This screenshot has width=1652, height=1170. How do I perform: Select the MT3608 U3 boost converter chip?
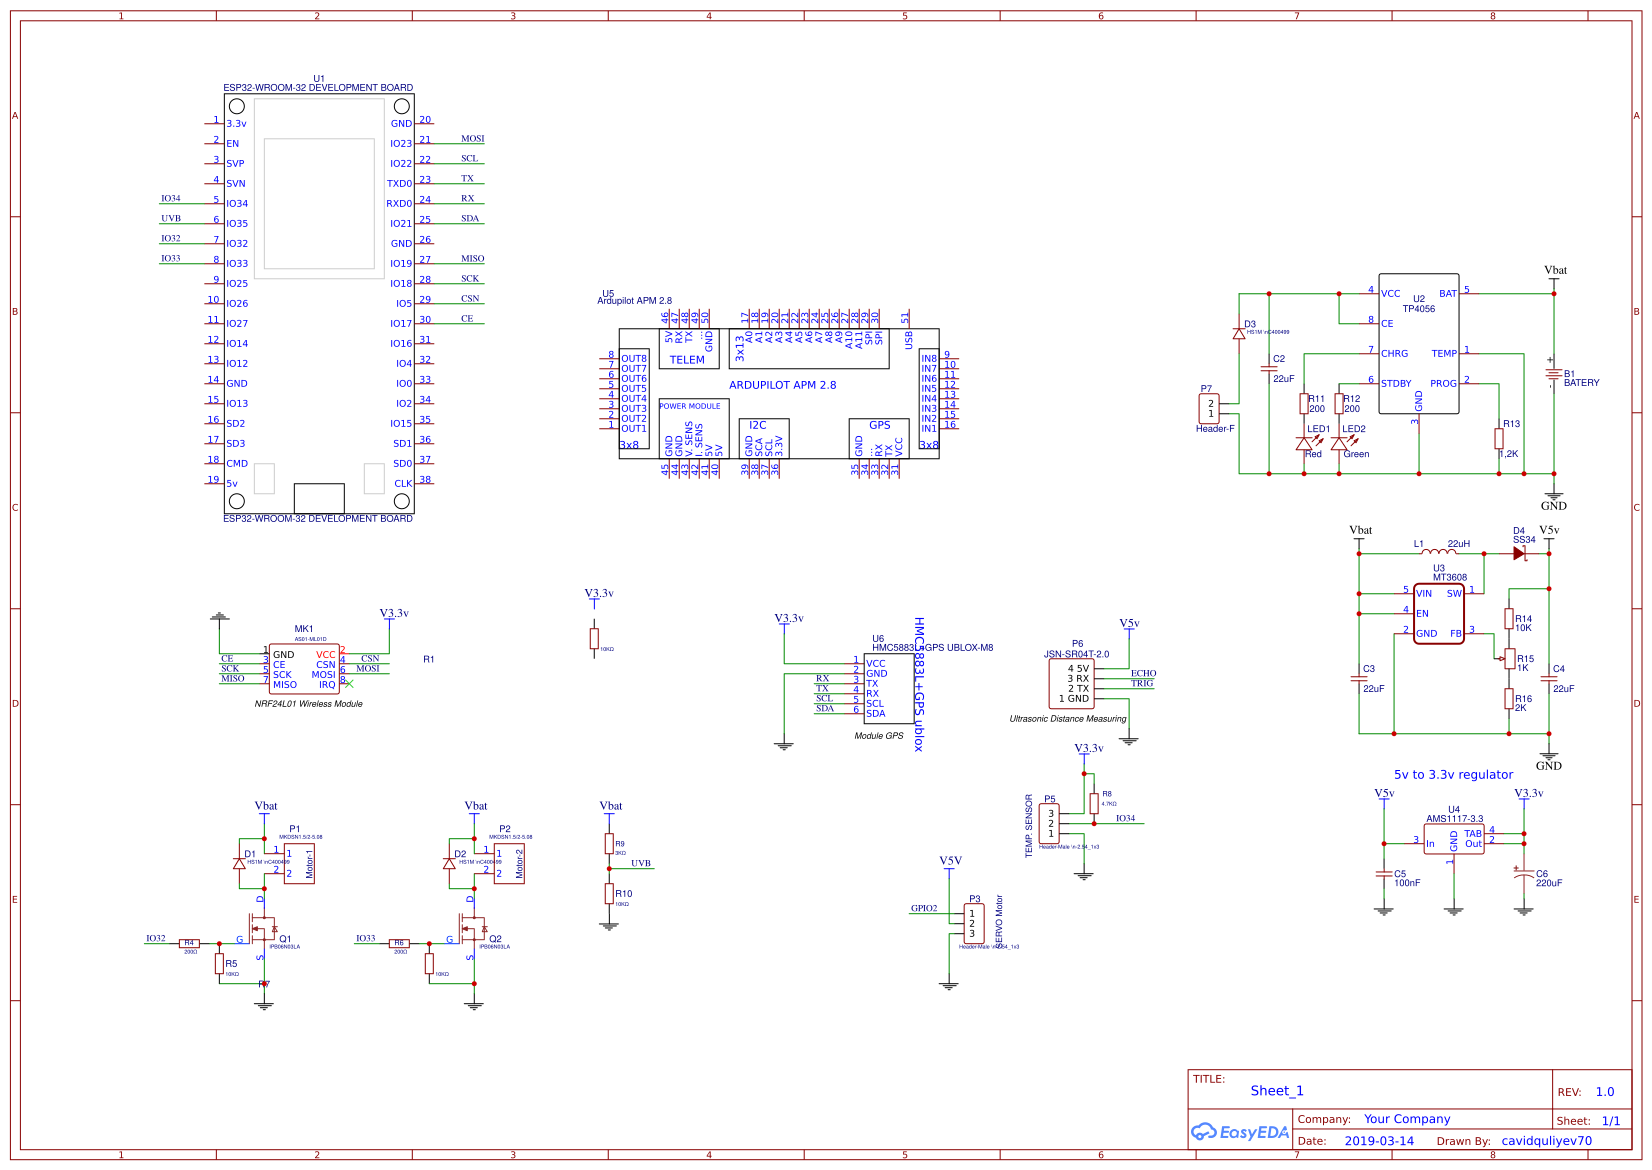(1438, 613)
